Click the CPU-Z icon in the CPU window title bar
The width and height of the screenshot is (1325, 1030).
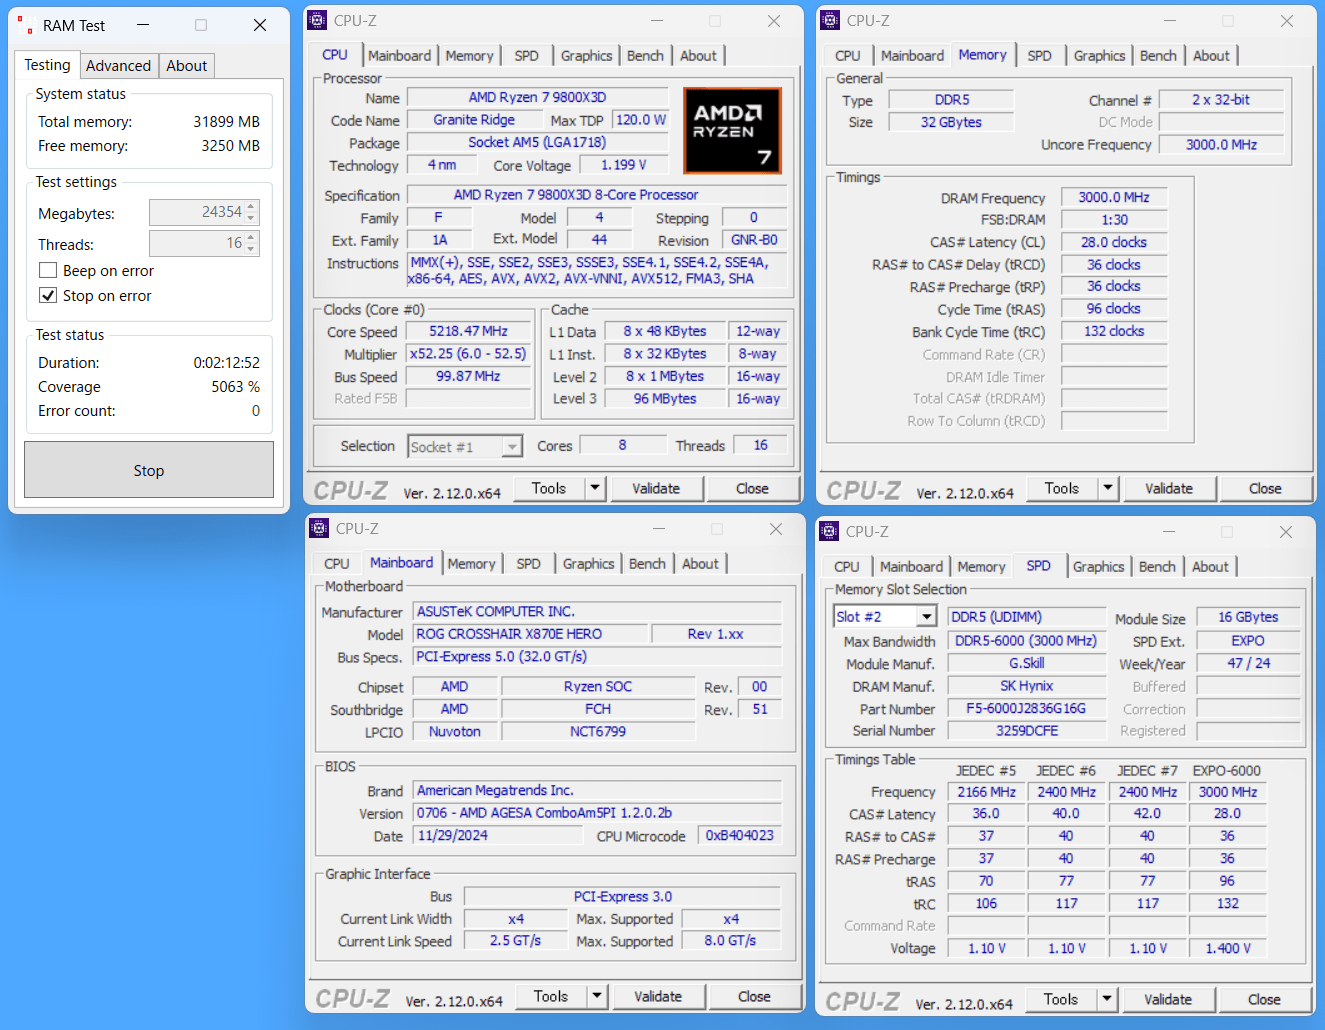point(317,20)
